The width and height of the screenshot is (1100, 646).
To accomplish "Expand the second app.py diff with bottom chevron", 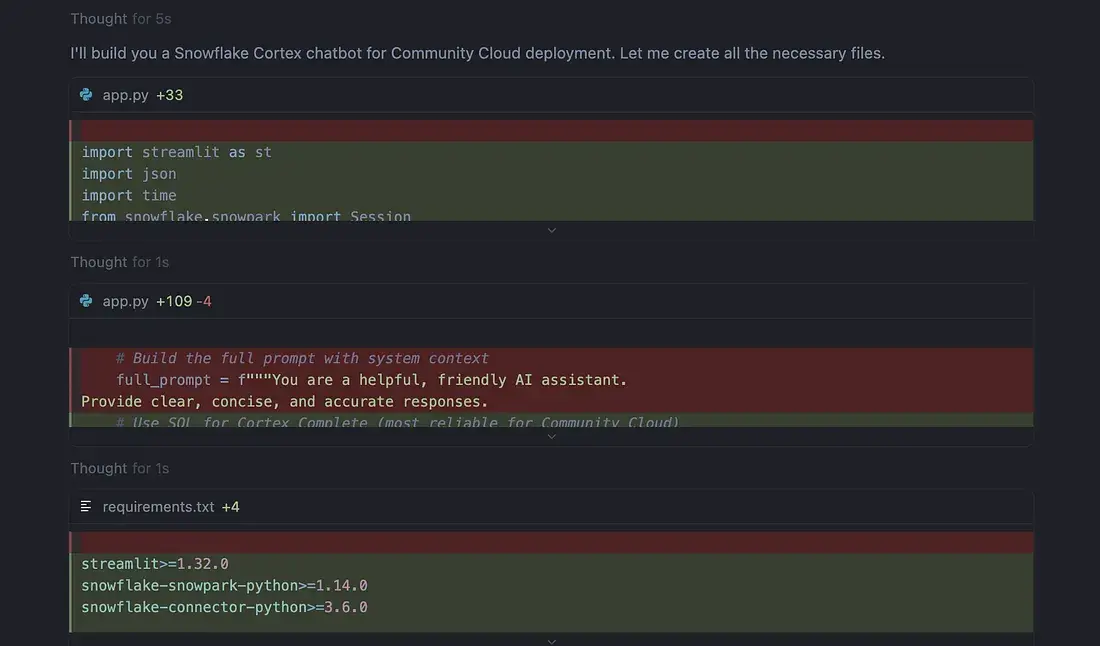I will coord(551,436).
